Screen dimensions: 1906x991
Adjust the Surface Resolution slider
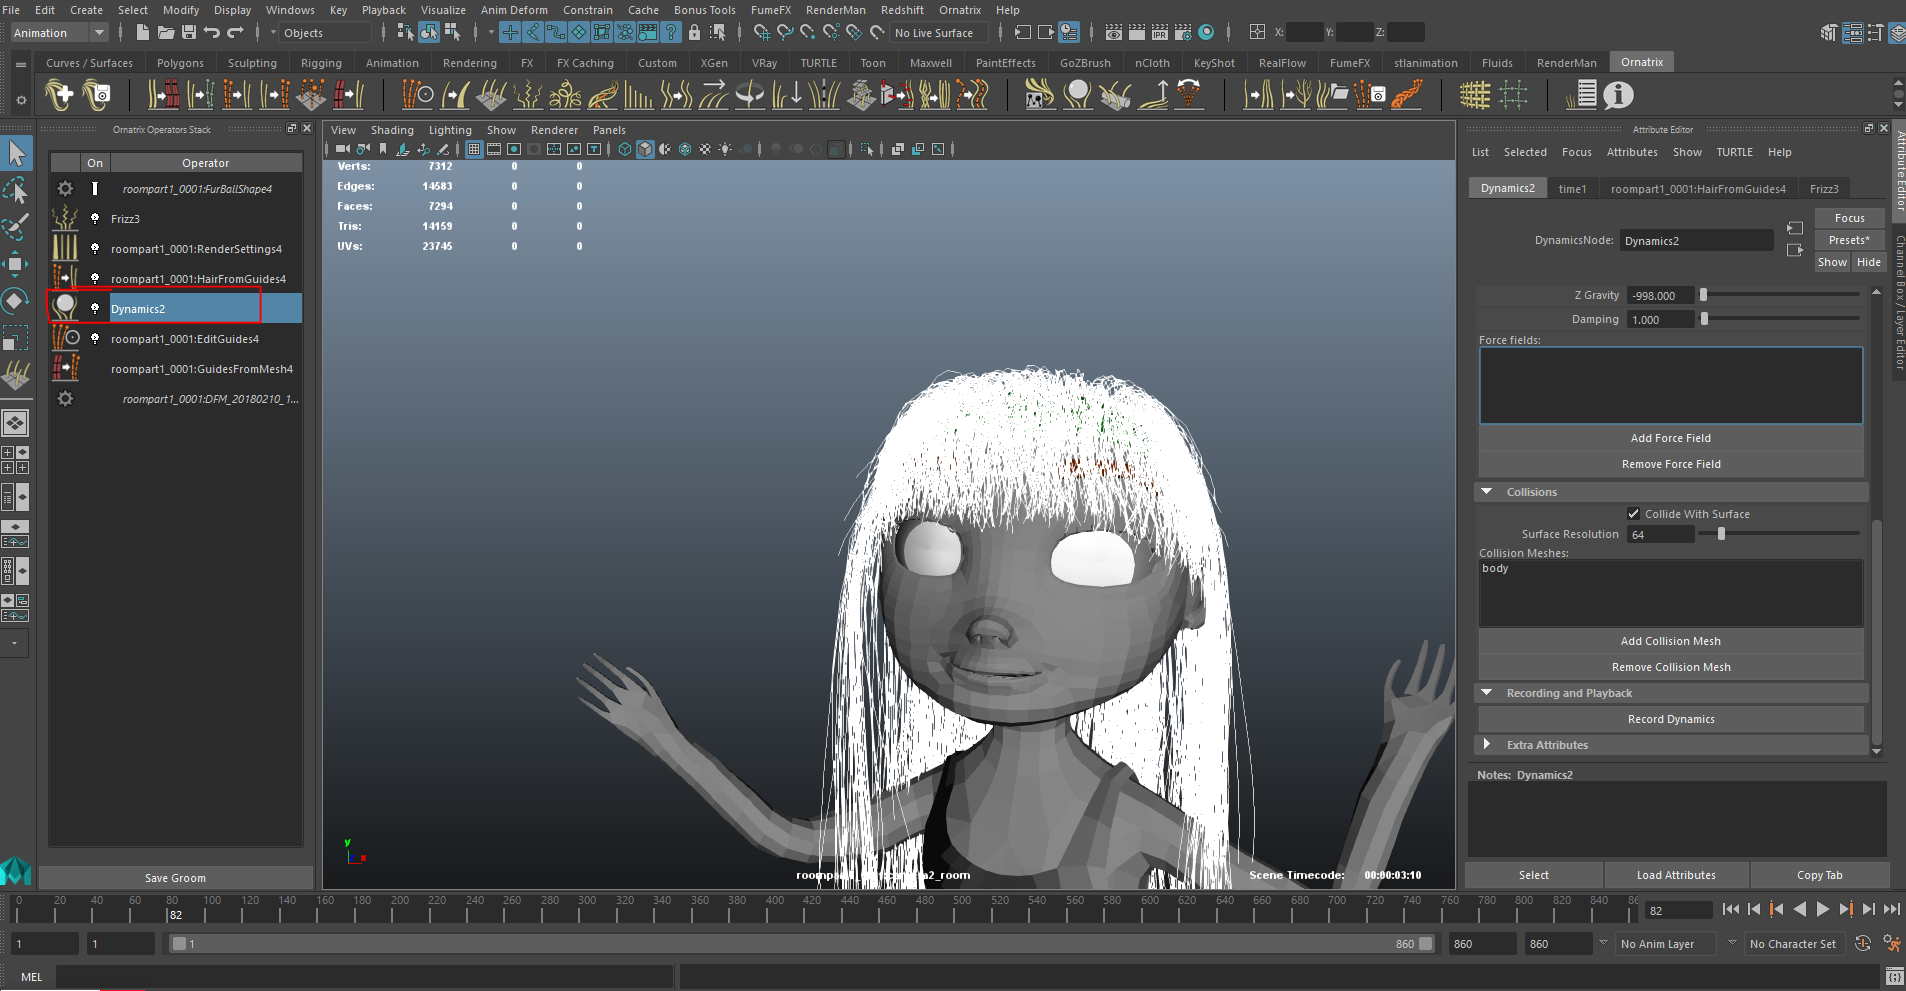[x=1721, y=534]
